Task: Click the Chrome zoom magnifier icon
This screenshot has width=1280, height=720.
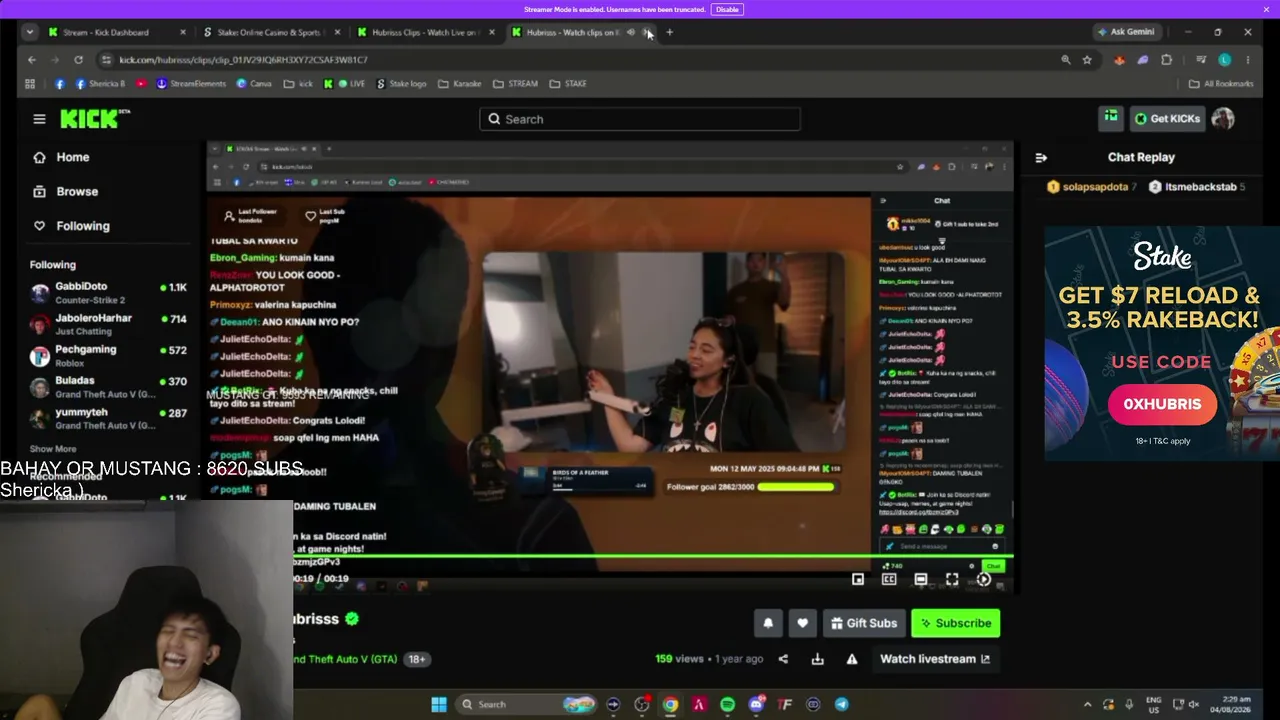Action: tap(1066, 60)
